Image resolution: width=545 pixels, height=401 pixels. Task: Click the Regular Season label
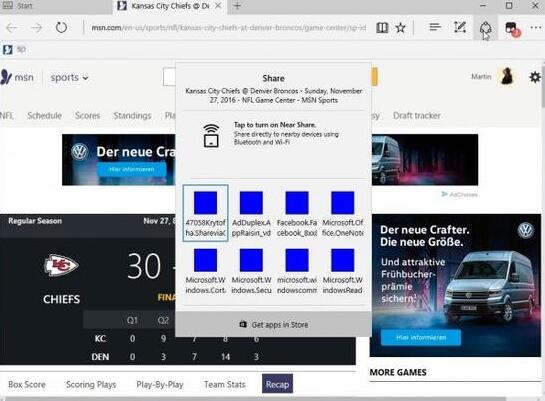click(35, 221)
